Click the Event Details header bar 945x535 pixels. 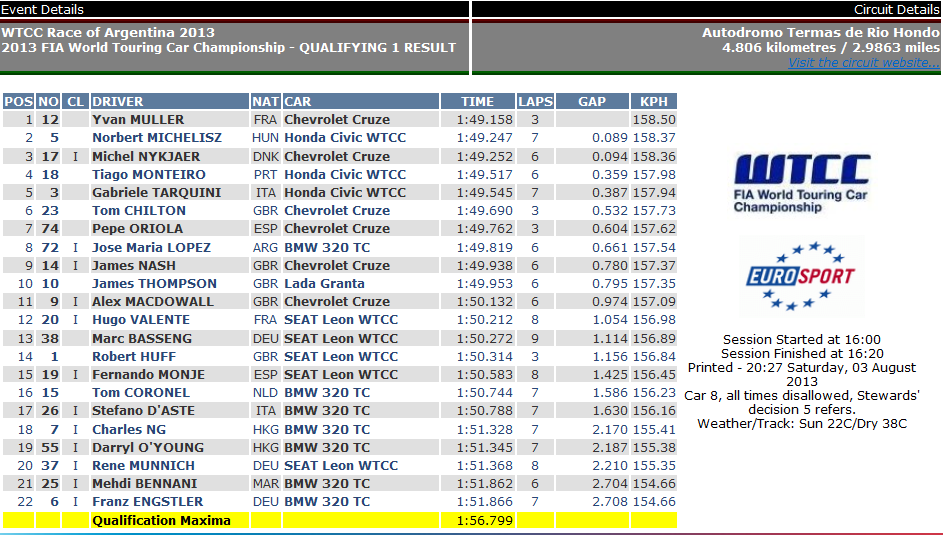[234, 9]
